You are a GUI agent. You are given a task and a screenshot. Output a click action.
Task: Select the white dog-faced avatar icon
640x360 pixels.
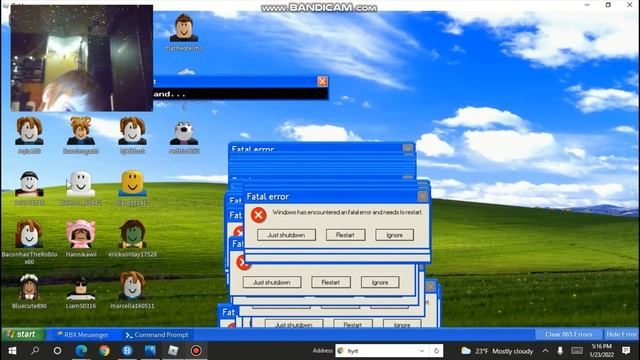(x=184, y=132)
